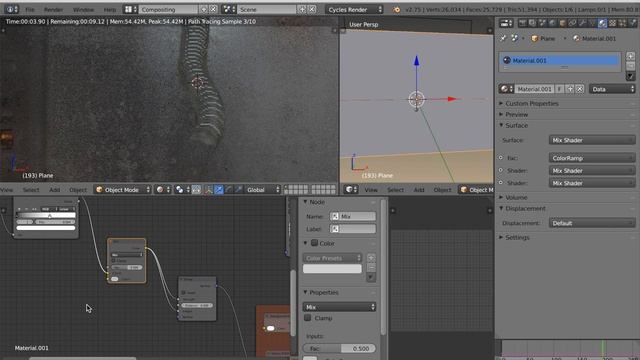Open the Object Mode dropdown in the left viewport
Viewport: 640px width, 360px height.
(x=123, y=190)
